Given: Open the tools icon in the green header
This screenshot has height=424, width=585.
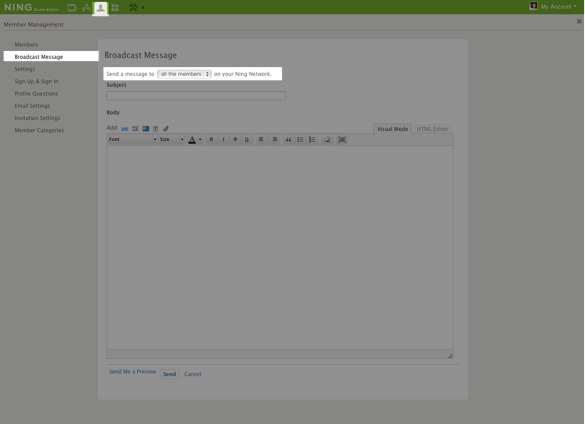Looking at the screenshot, I should coord(133,7).
